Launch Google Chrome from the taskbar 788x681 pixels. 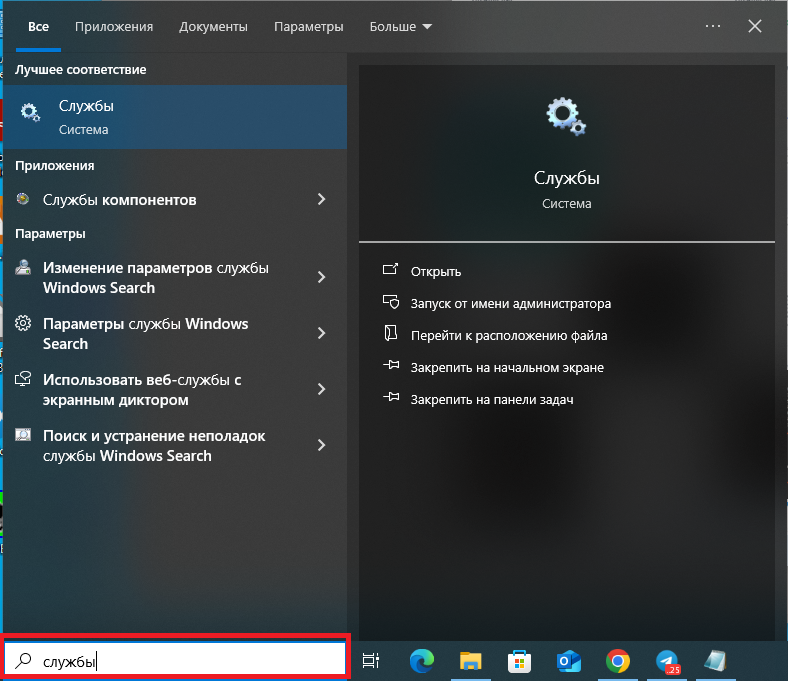tap(618, 660)
